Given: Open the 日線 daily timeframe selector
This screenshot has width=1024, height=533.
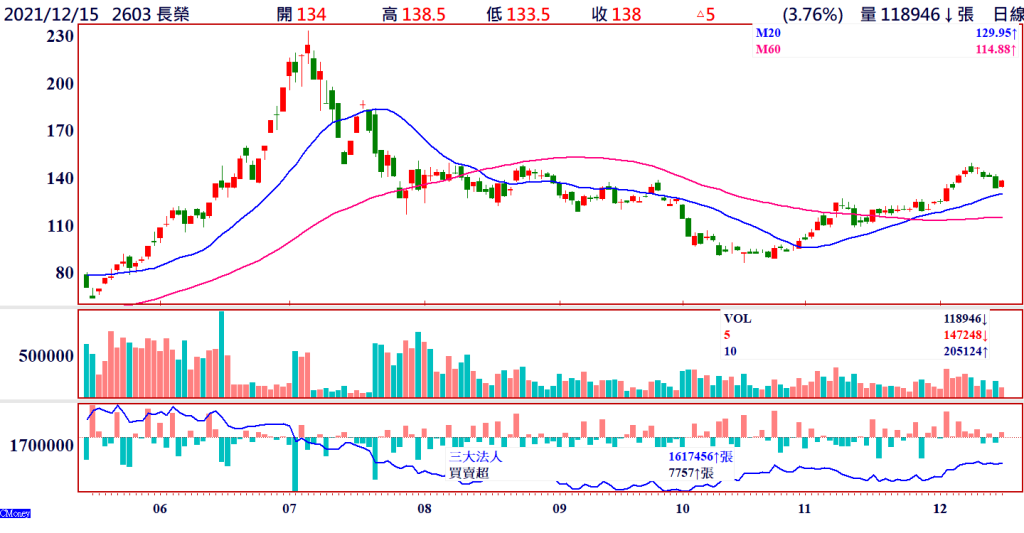Looking at the screenshot, I should click(1002, 14).
